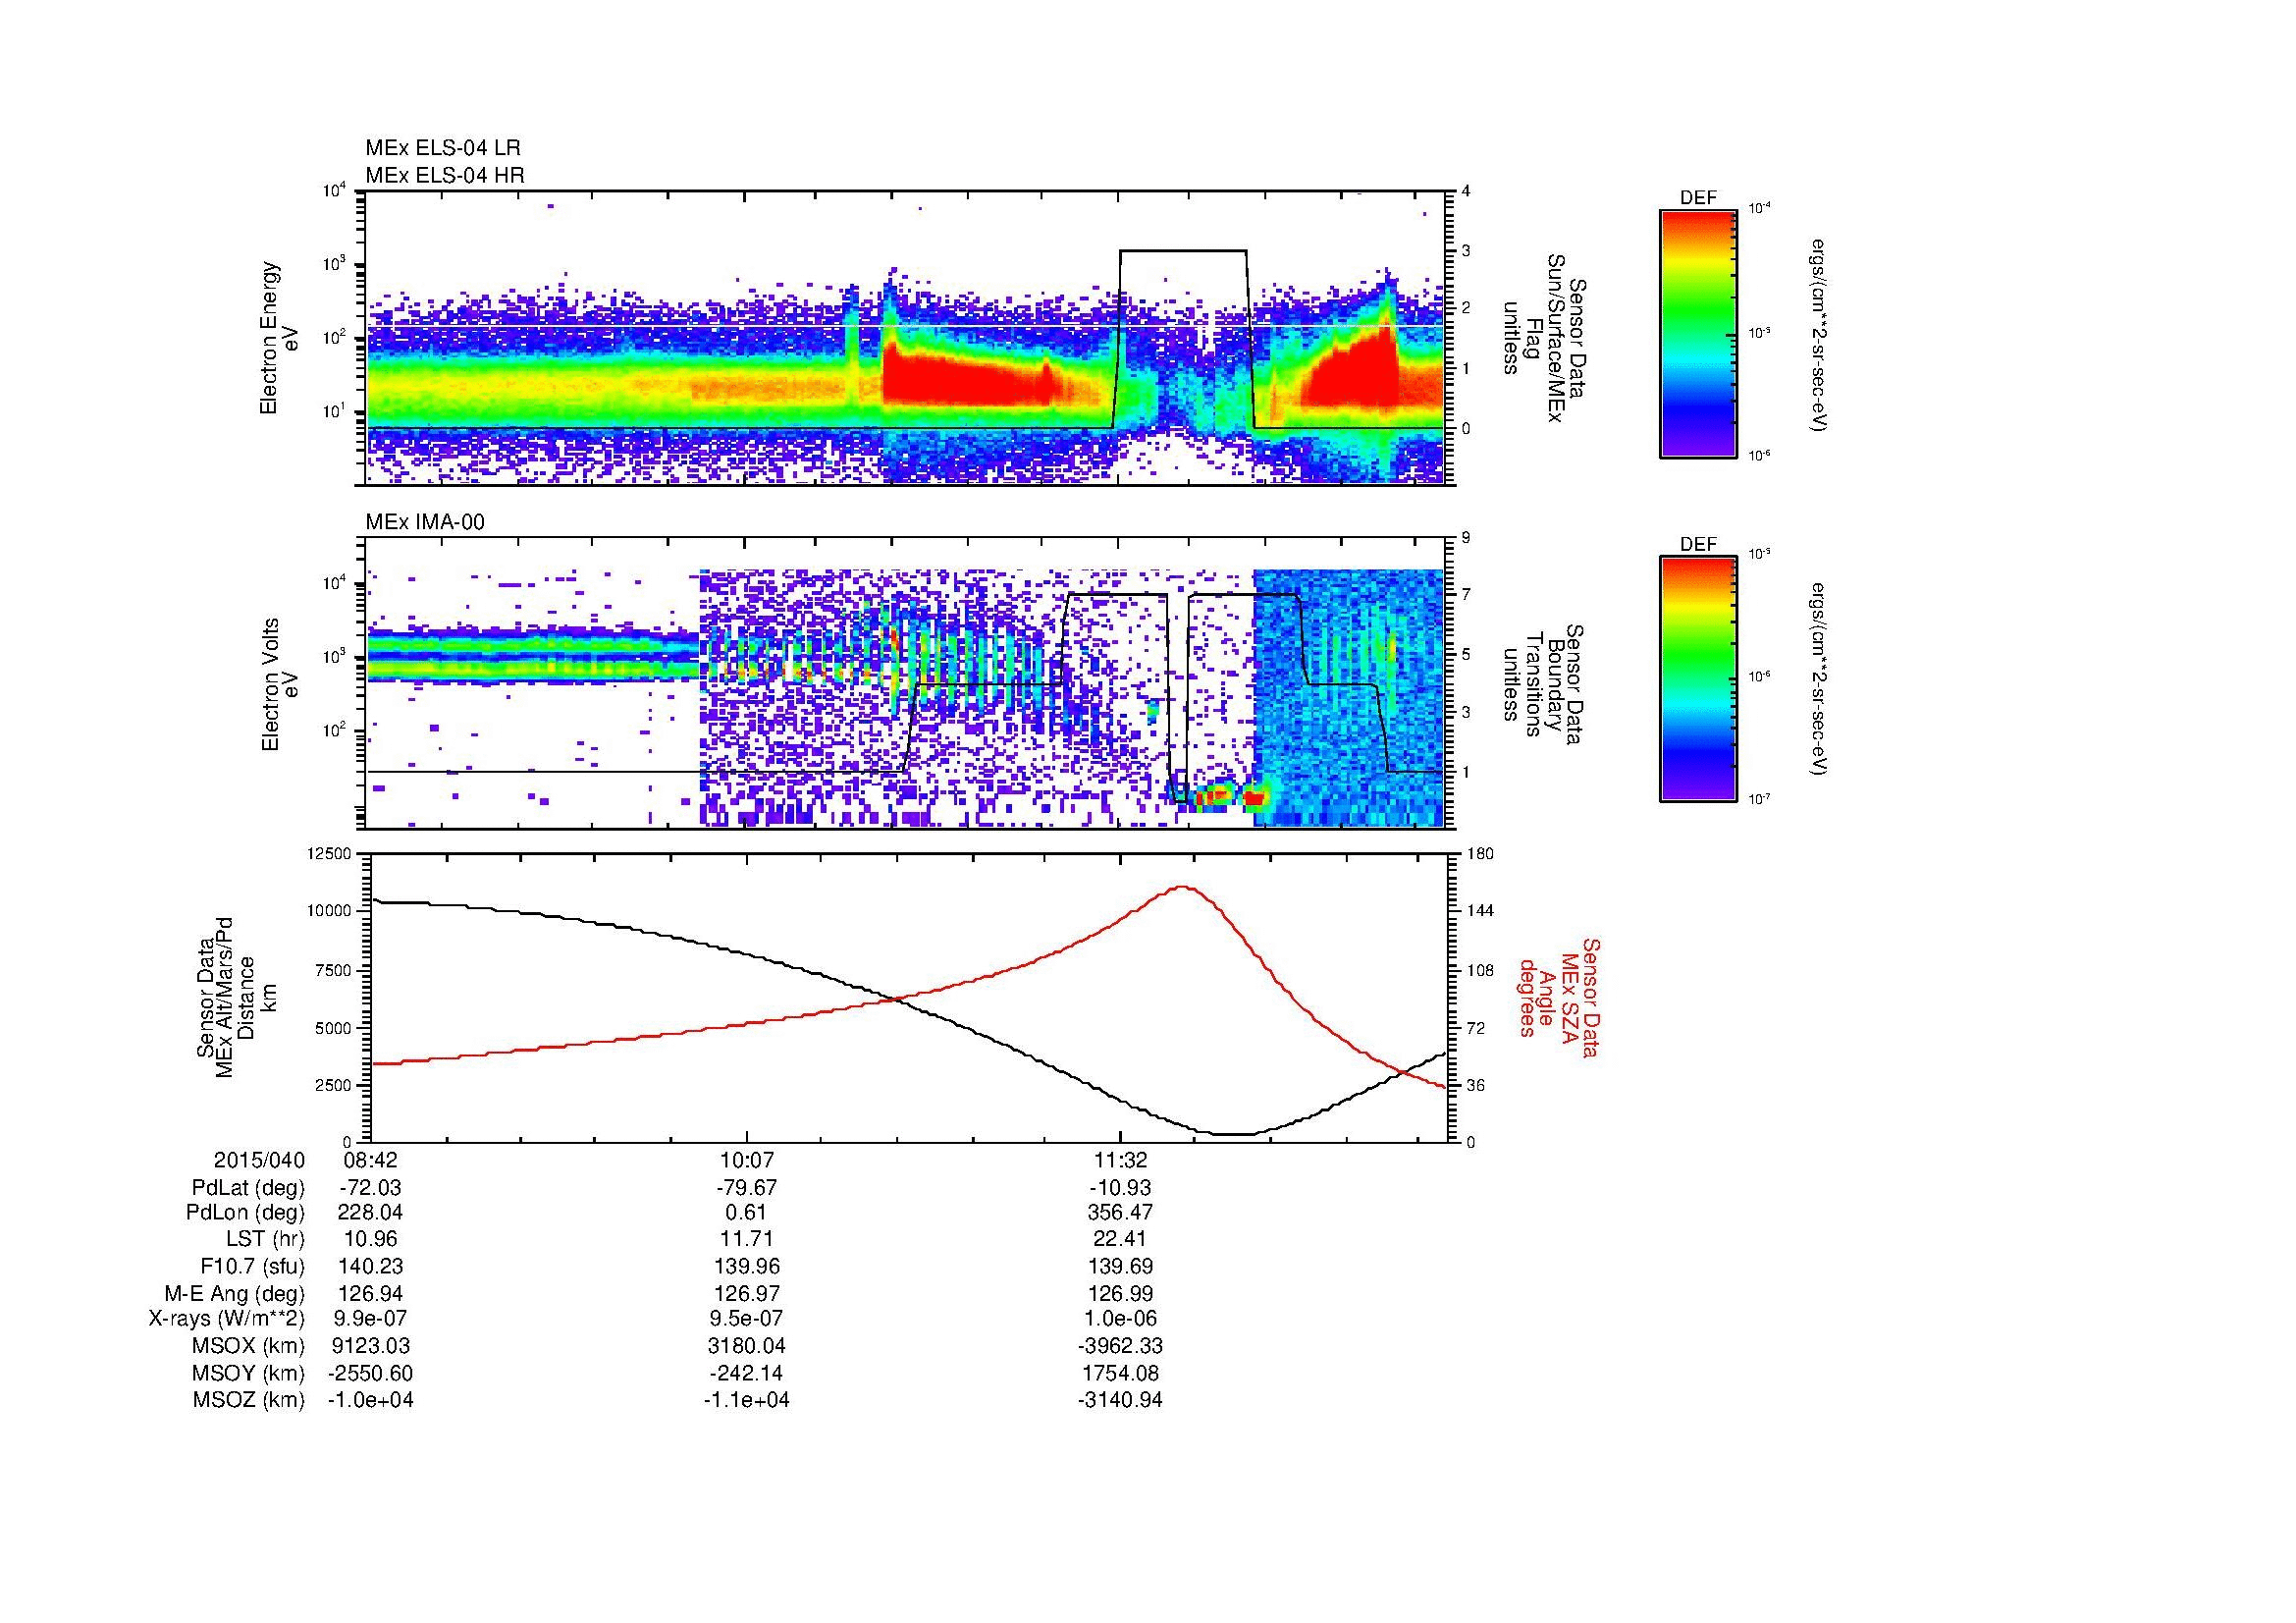
Task: Click the X-rays value '1.0e-06'
Action: coord(1120,1319)
